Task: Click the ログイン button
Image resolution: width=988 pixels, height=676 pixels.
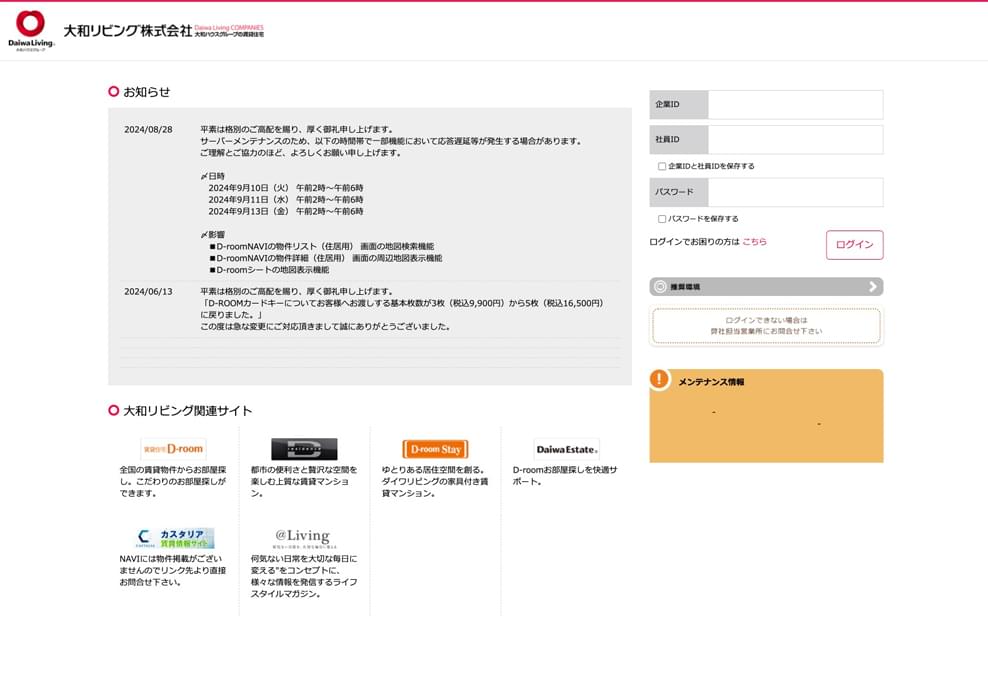Action: [854, 244]
